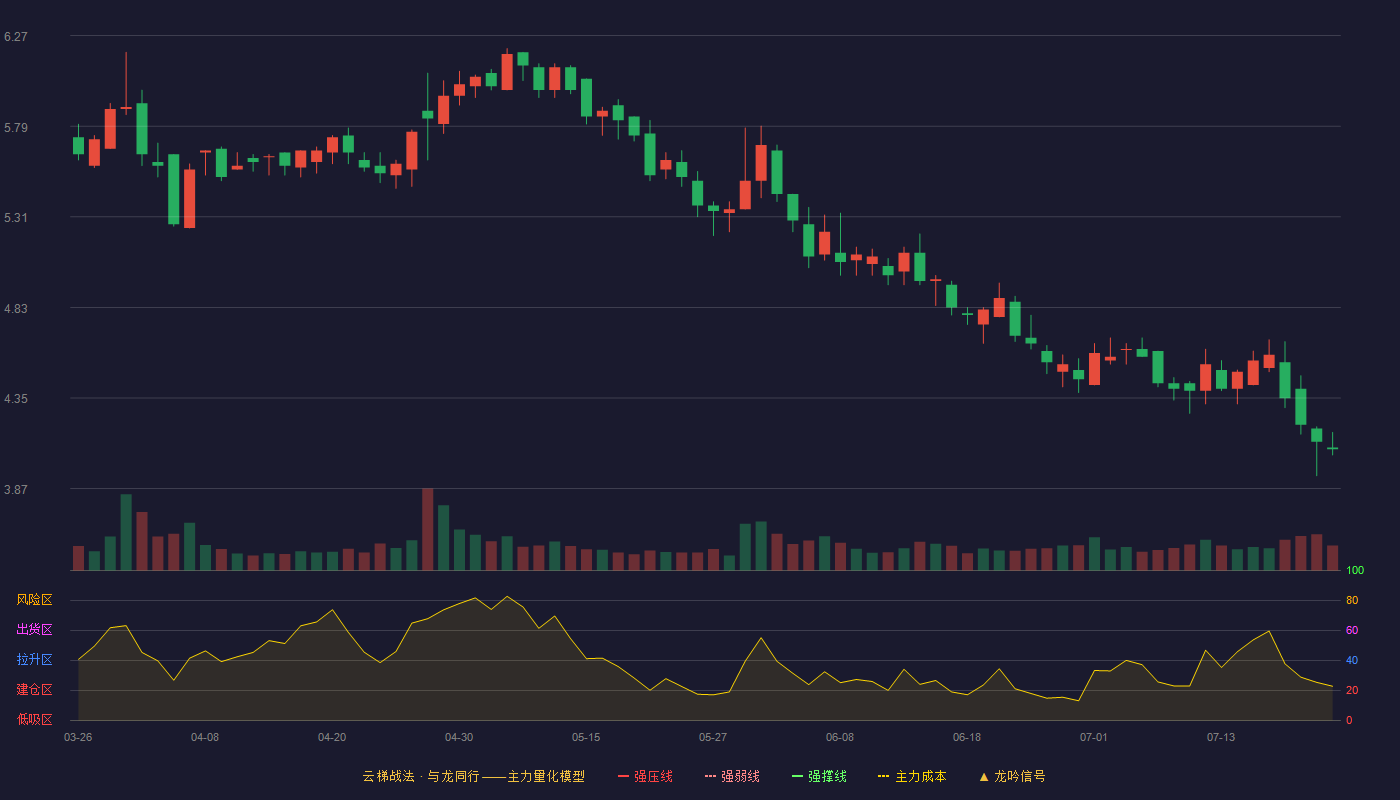Click the 80 indicator scale value
The height and width of the screenshot is (800, 1400).
click(1352, 600)
